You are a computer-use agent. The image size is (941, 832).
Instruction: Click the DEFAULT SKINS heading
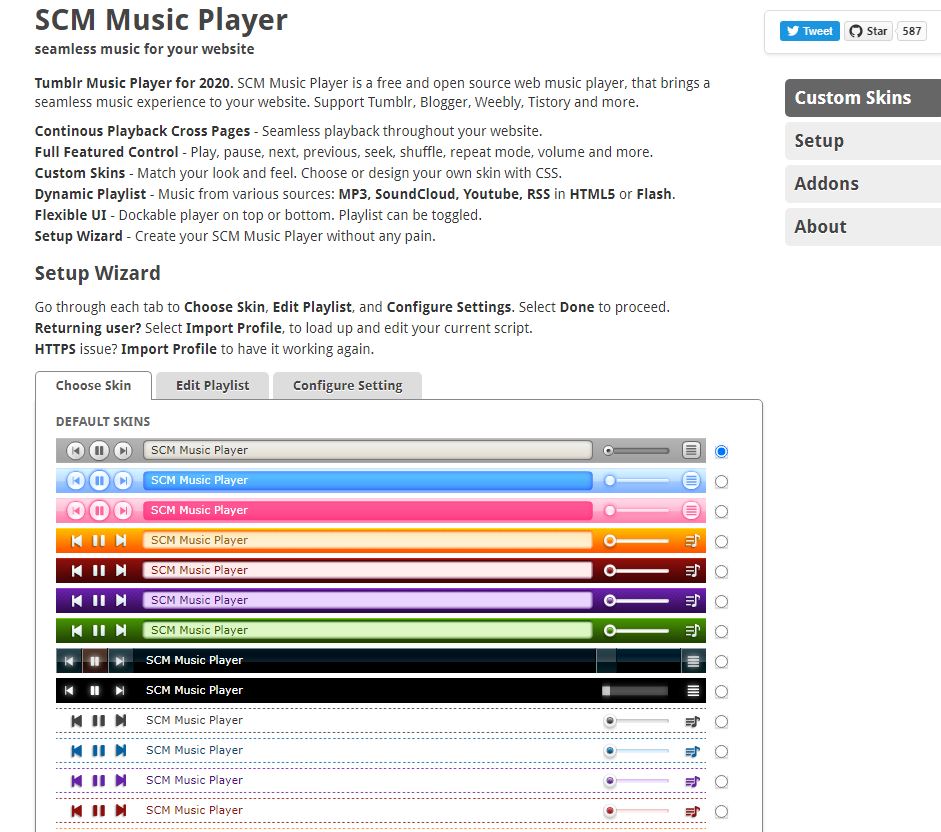point(103,421)
